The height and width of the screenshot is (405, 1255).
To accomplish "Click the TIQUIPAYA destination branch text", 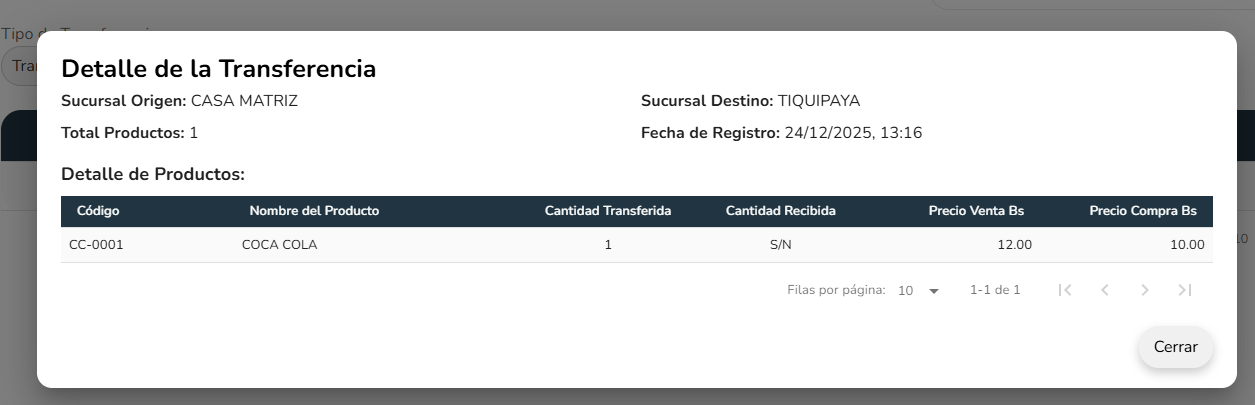I will coord(818,101).
